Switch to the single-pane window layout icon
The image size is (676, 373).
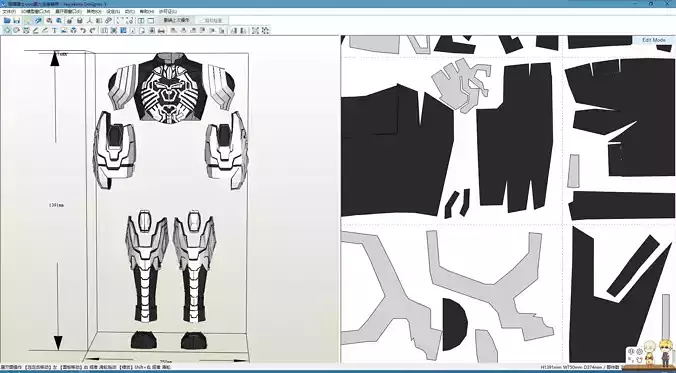pos(150,20)
